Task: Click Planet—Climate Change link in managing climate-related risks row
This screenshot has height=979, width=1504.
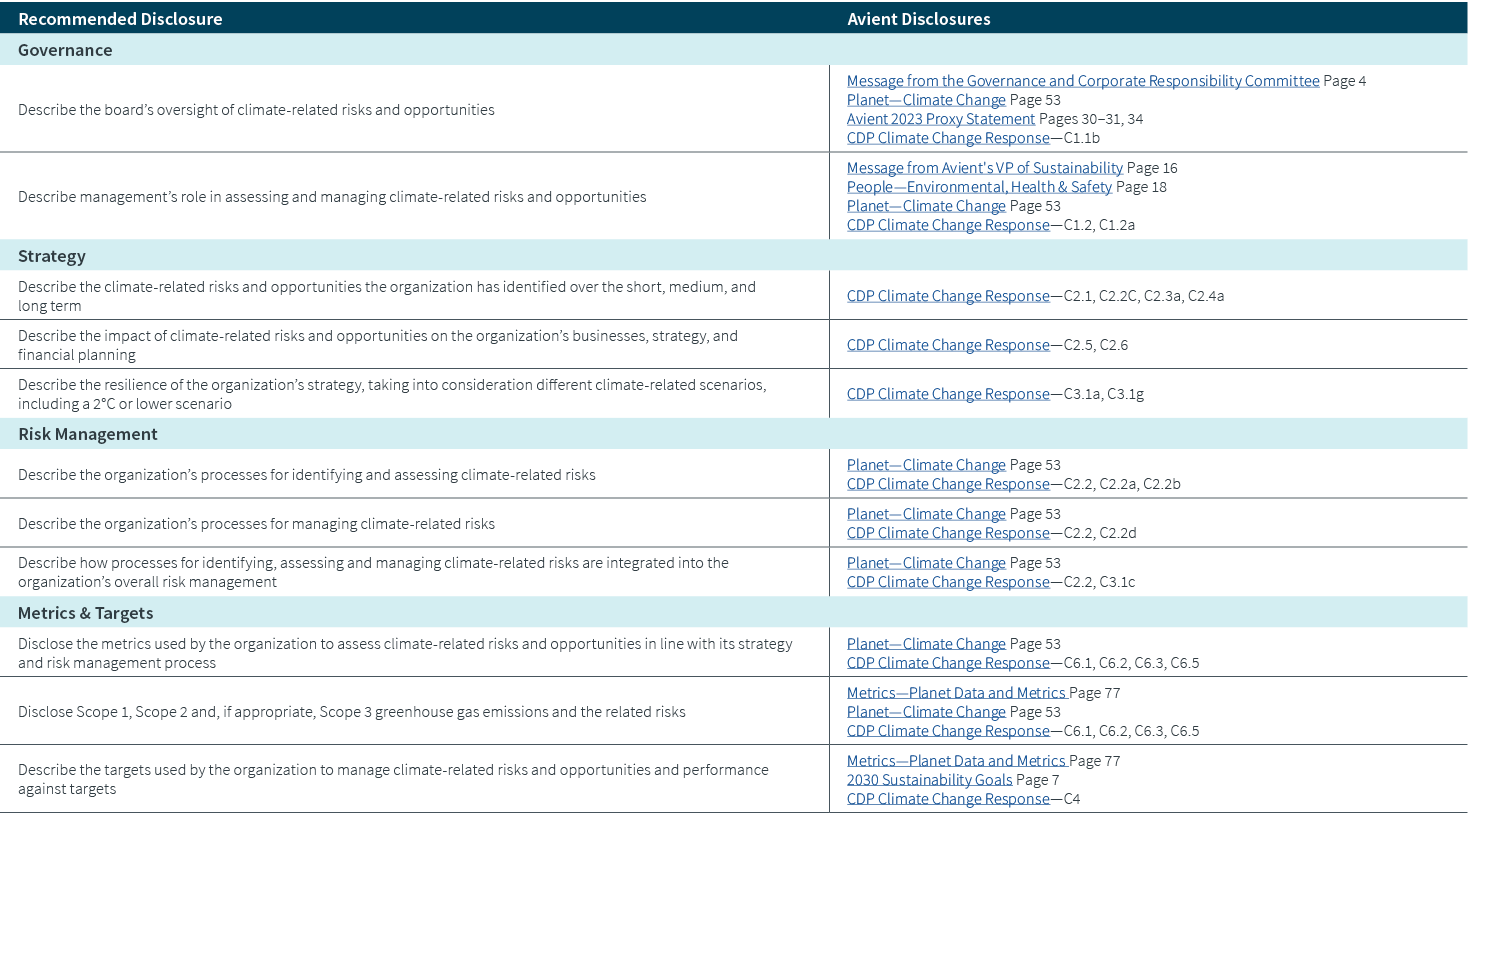Action: (925, 514)
